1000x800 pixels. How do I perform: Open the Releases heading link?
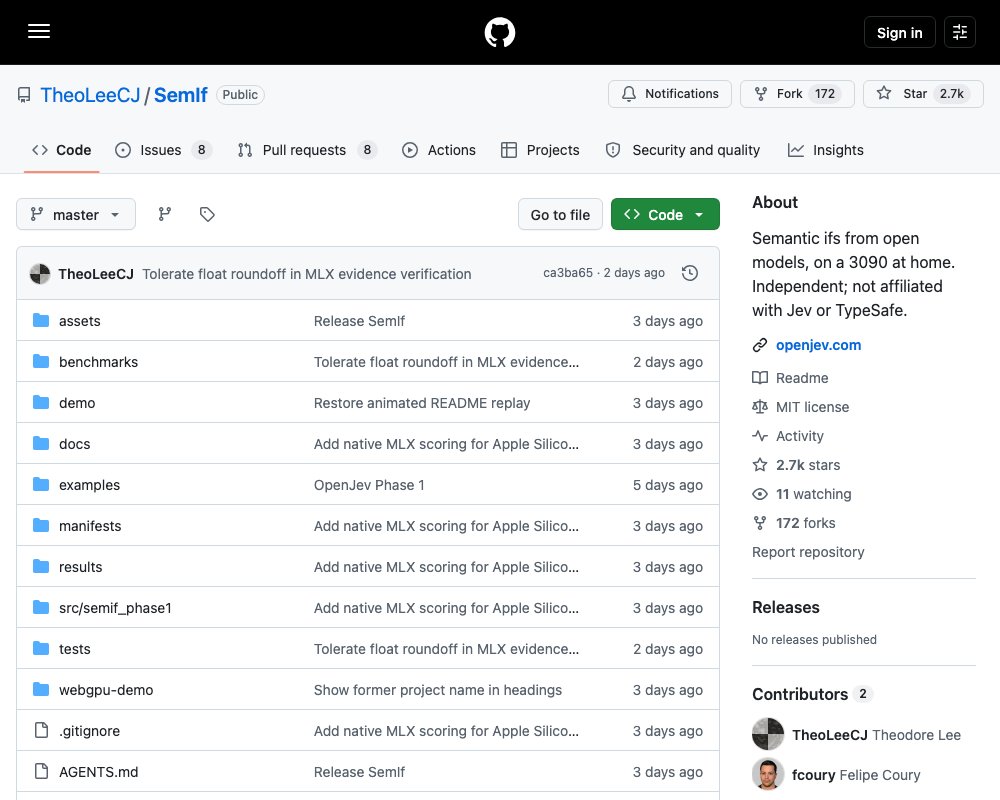[786, 607]
